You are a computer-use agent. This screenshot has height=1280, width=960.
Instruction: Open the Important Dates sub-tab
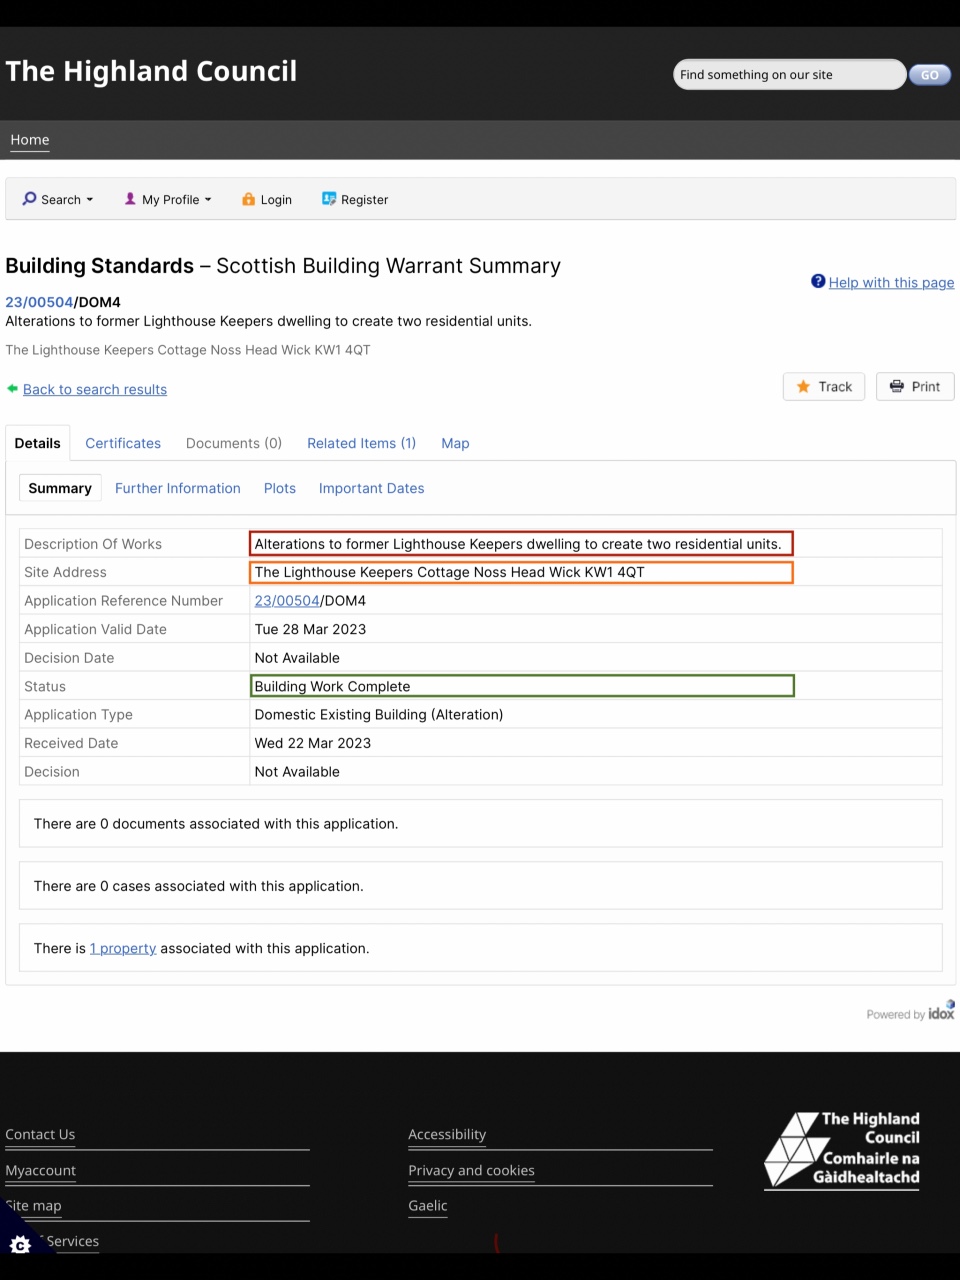tap(371, 488)
